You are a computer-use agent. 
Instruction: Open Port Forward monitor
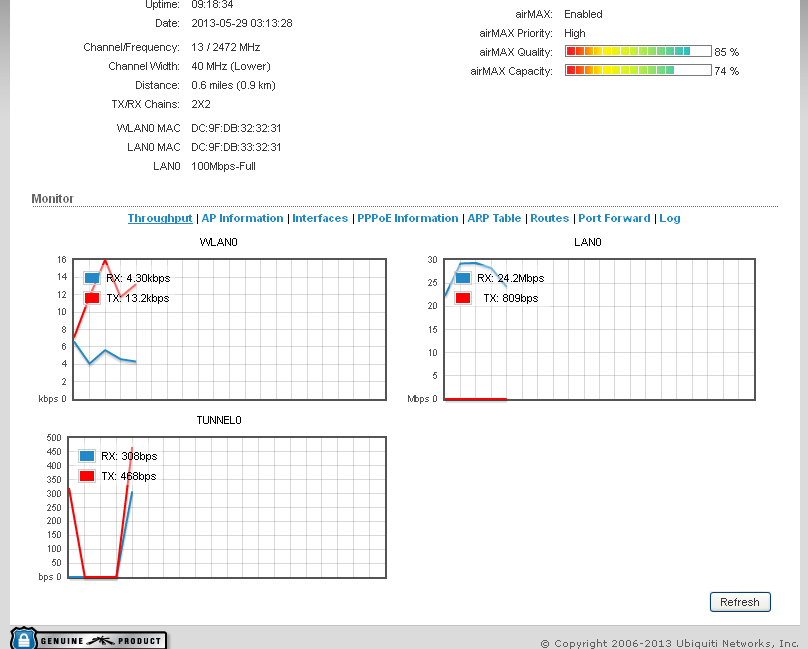tap(614, 219)
